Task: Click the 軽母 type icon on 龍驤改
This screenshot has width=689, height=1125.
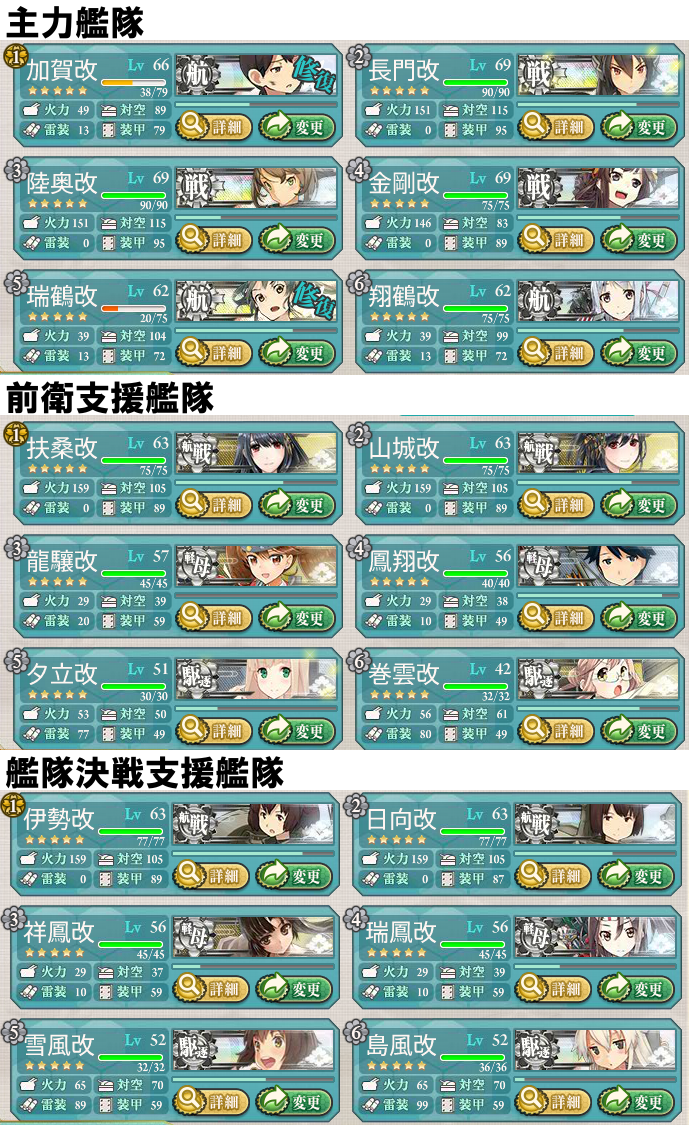Action: point(195,565)
